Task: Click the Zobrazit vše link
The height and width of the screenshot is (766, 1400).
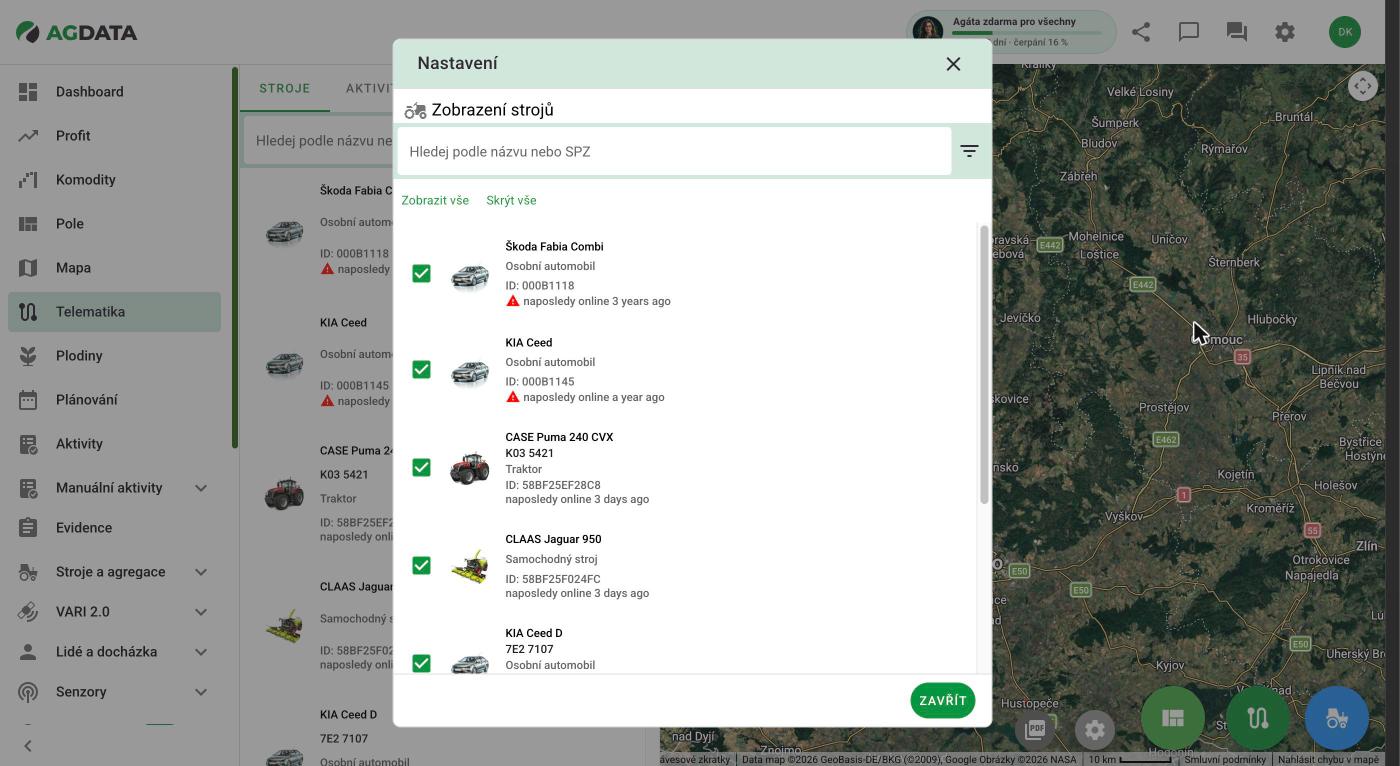Action: (x=435, y=200)
